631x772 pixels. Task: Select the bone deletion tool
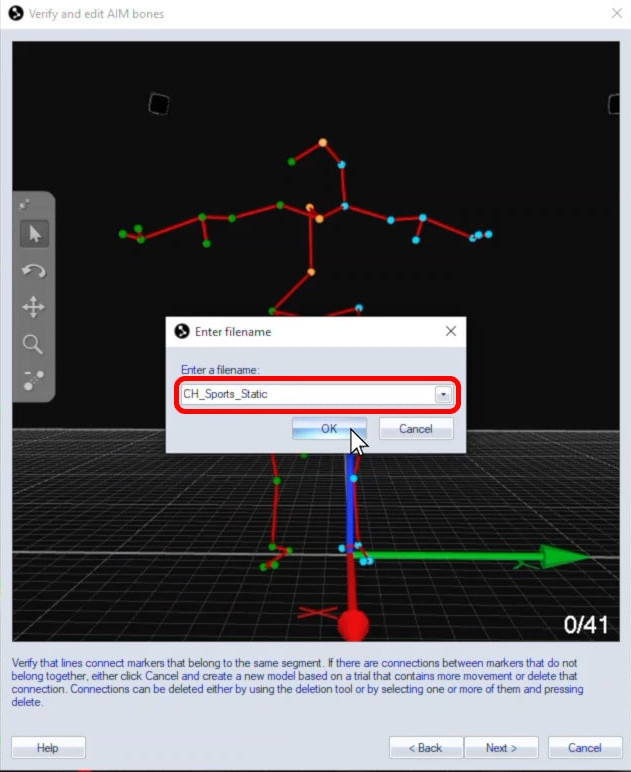click(33, 381)
